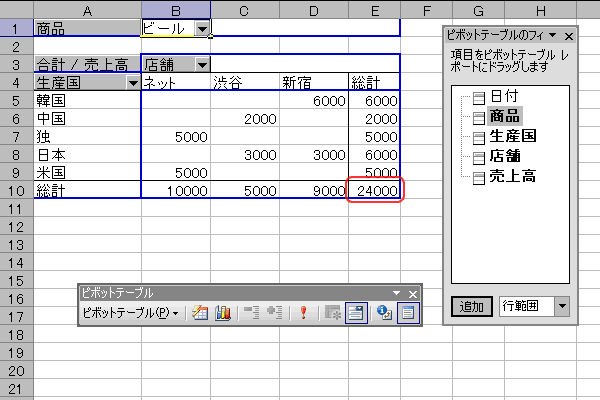Select the 総計 row label in column A
Screen dimensions: 600x400
[87, 190]
